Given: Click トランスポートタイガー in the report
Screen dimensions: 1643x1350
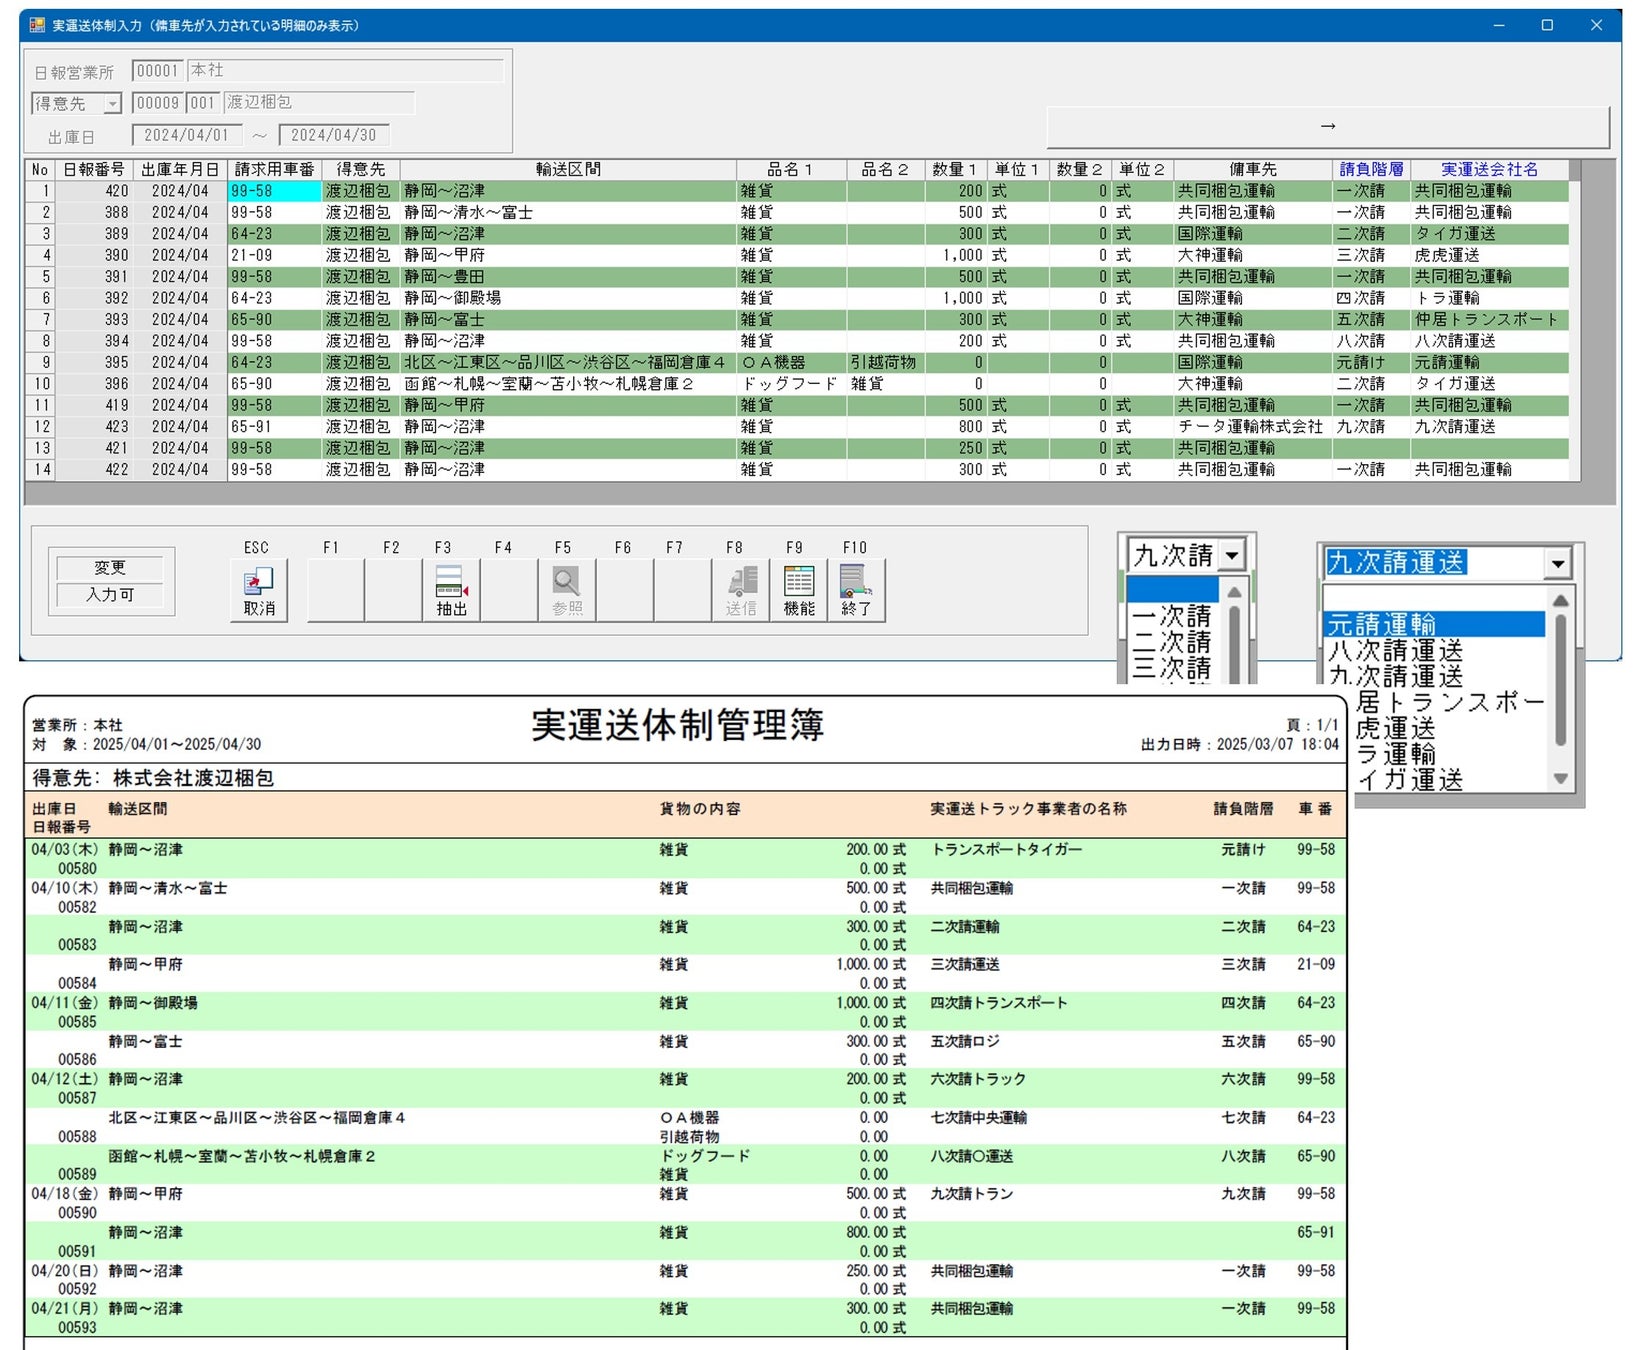Looking at the screenshot, I should pos(1006,849).
